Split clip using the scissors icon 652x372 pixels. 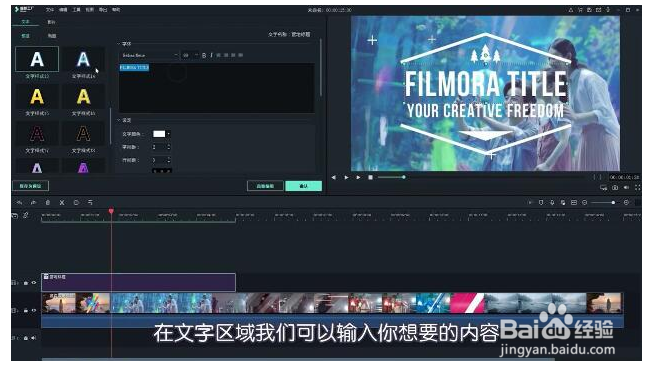[62, 202]
